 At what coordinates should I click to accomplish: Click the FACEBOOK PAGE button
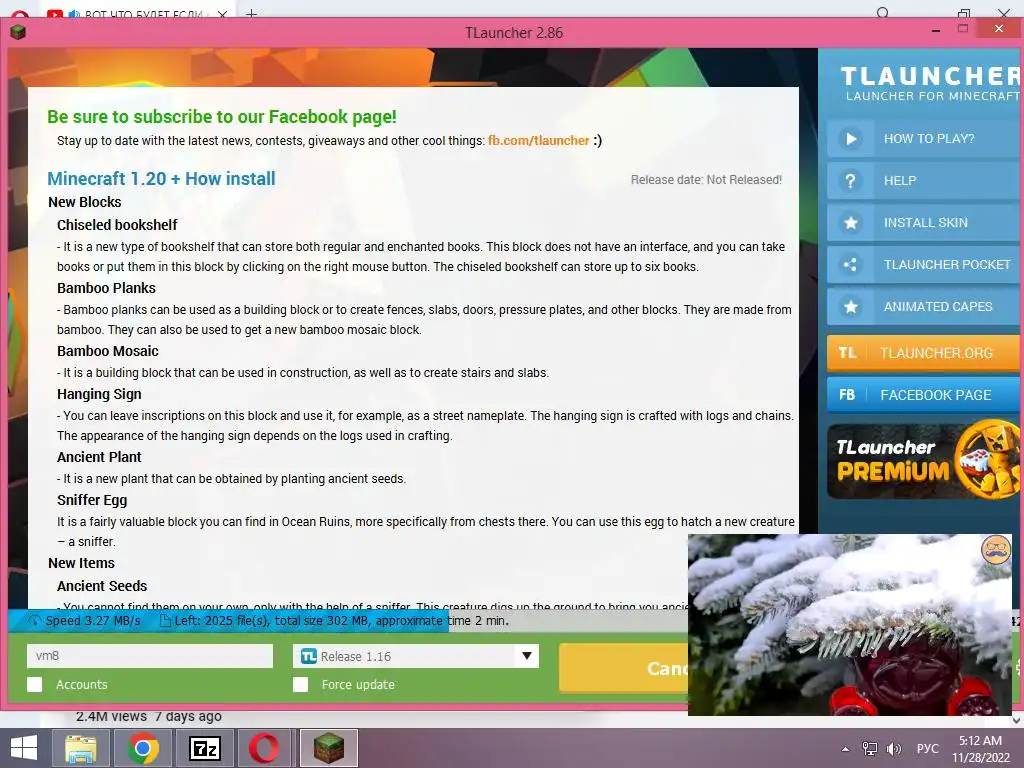pyautogui.click(x=925, y=394)
